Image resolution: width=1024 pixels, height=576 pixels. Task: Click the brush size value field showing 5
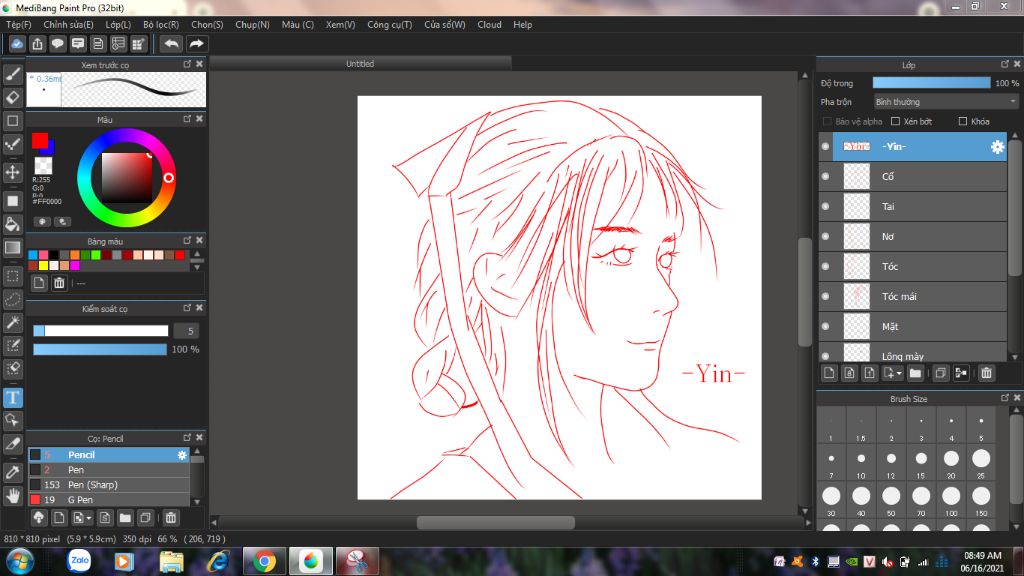[x=187, y=331]
